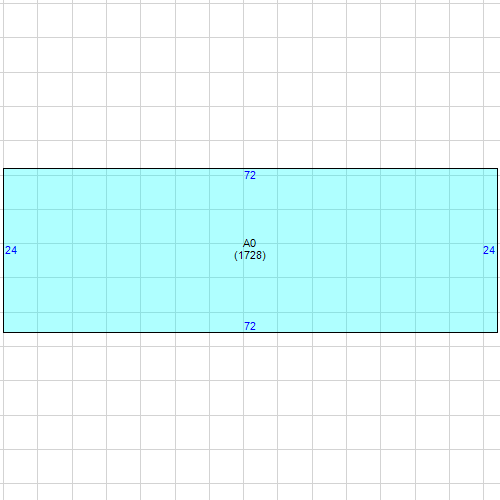Select the A0 area label
Screen dimensions: 500x500
point(249,243)
